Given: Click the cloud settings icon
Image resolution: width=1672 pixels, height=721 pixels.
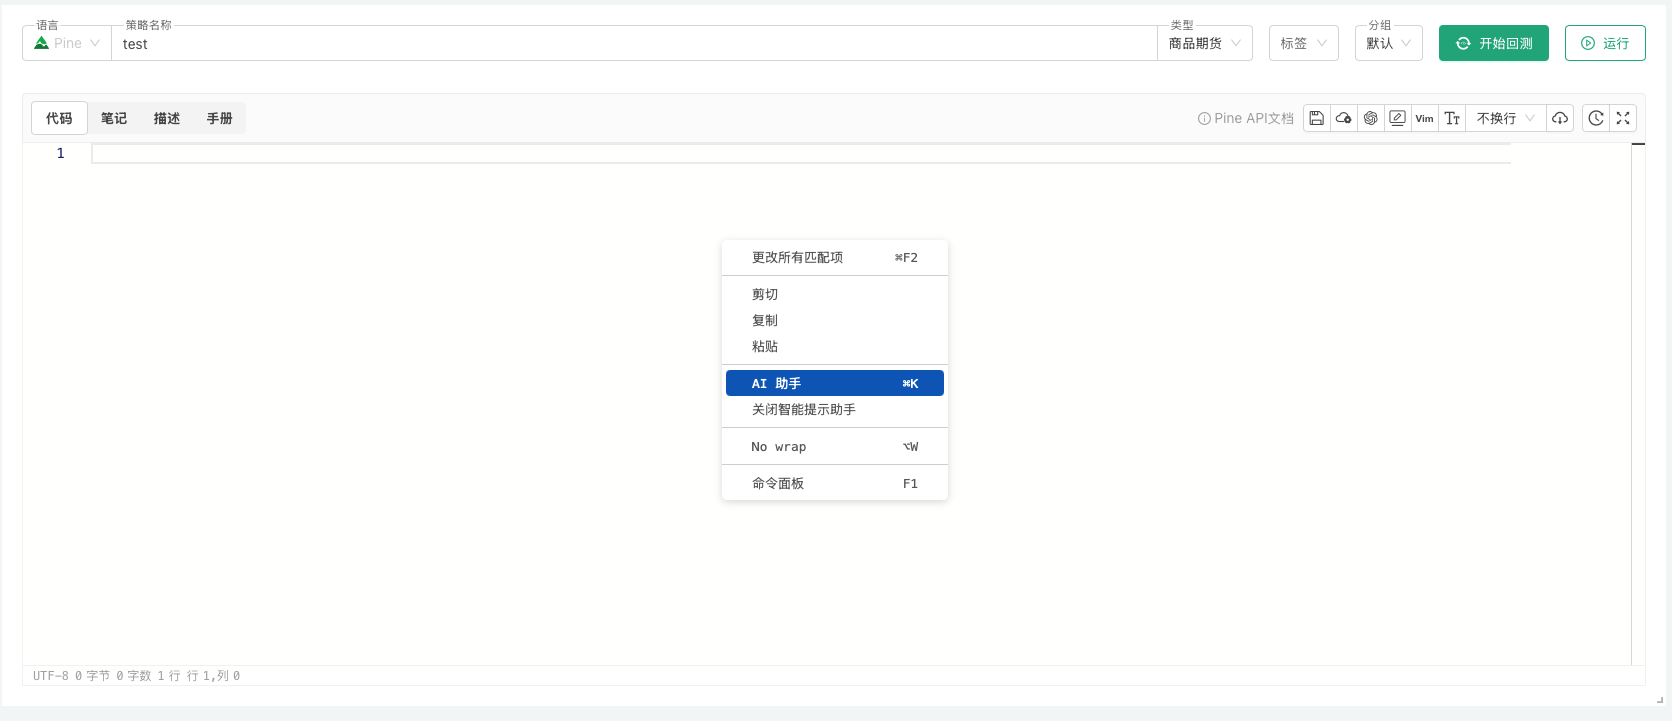Looking at the screenshot, I should pos(1344,118).
